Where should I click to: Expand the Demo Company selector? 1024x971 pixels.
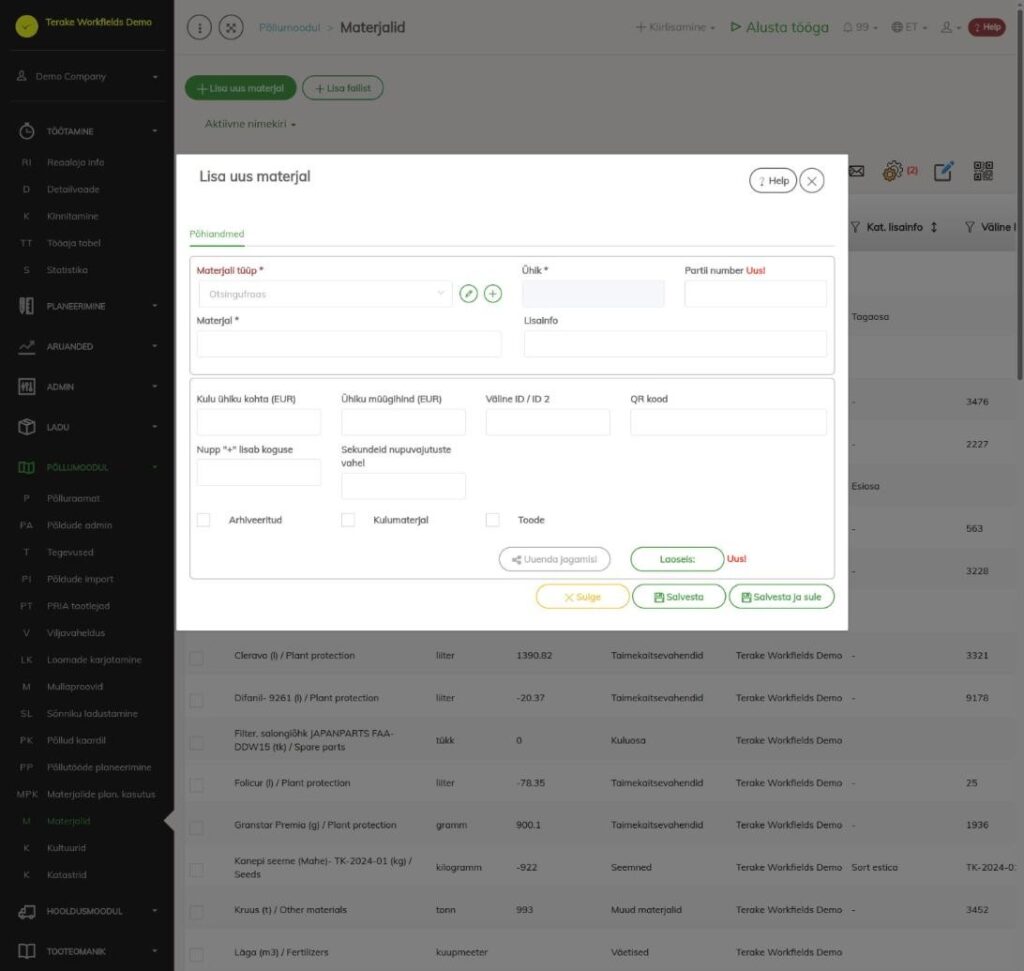click(87, 76)
